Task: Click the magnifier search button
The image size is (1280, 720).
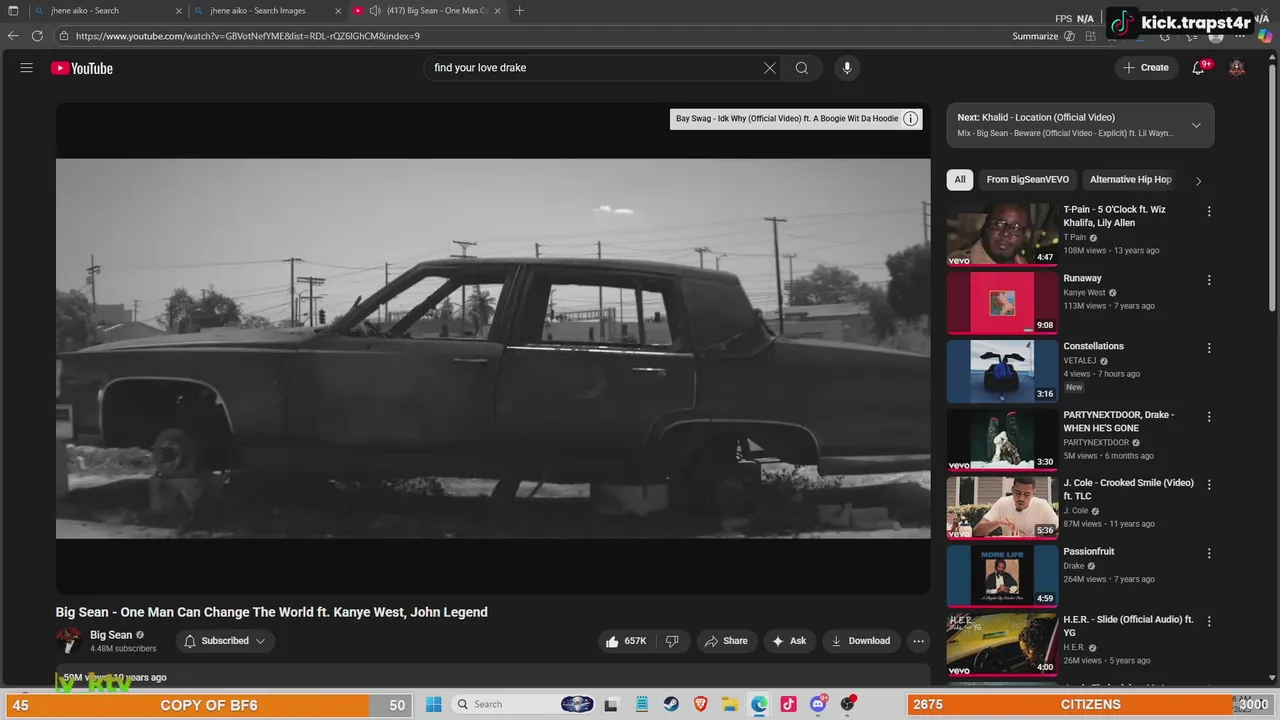Action: (802, 68)
